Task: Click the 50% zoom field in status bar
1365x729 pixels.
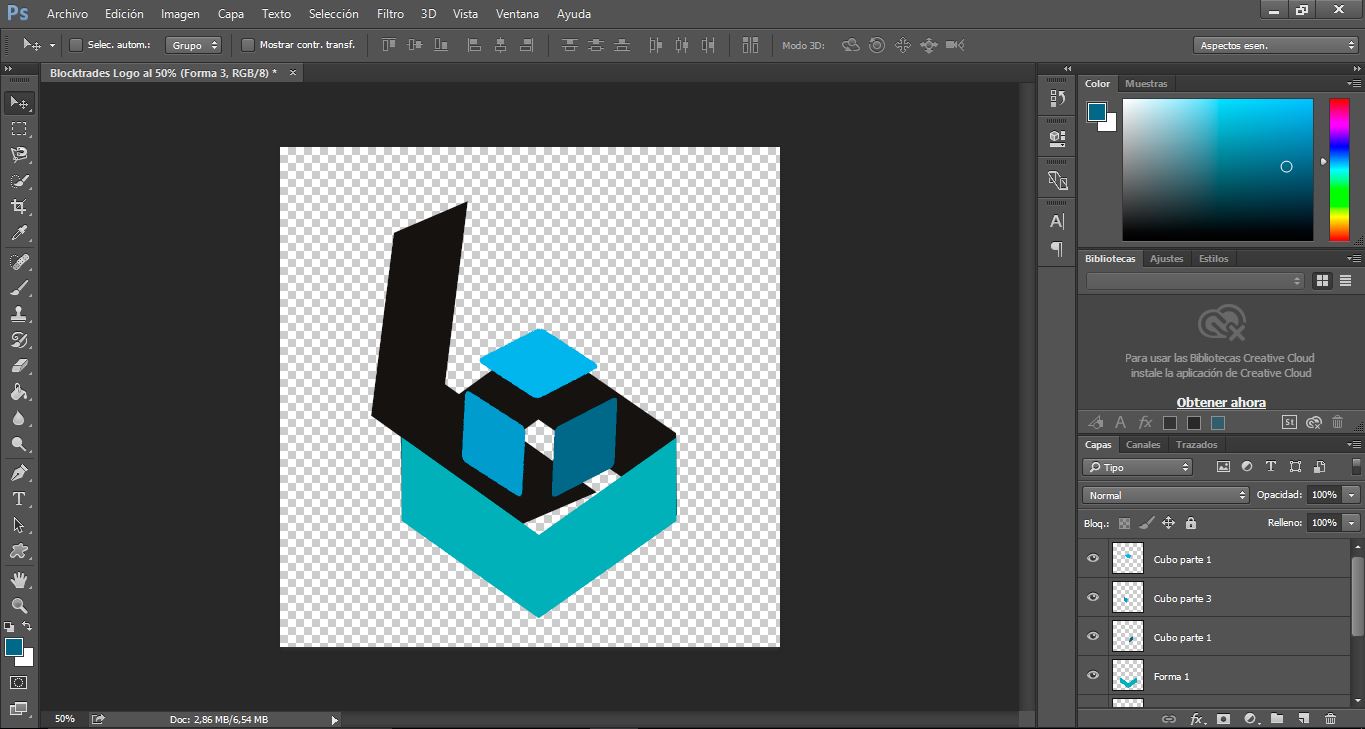Action: pyautogui.click(x=65, y=719)
